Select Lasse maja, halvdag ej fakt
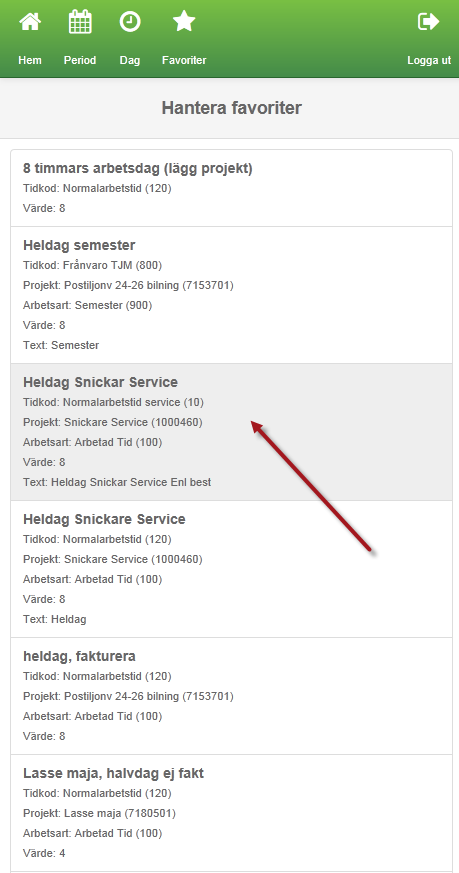The width and height of the screenshot is (459, 873). pyautogui.click(x=231, y=813)
